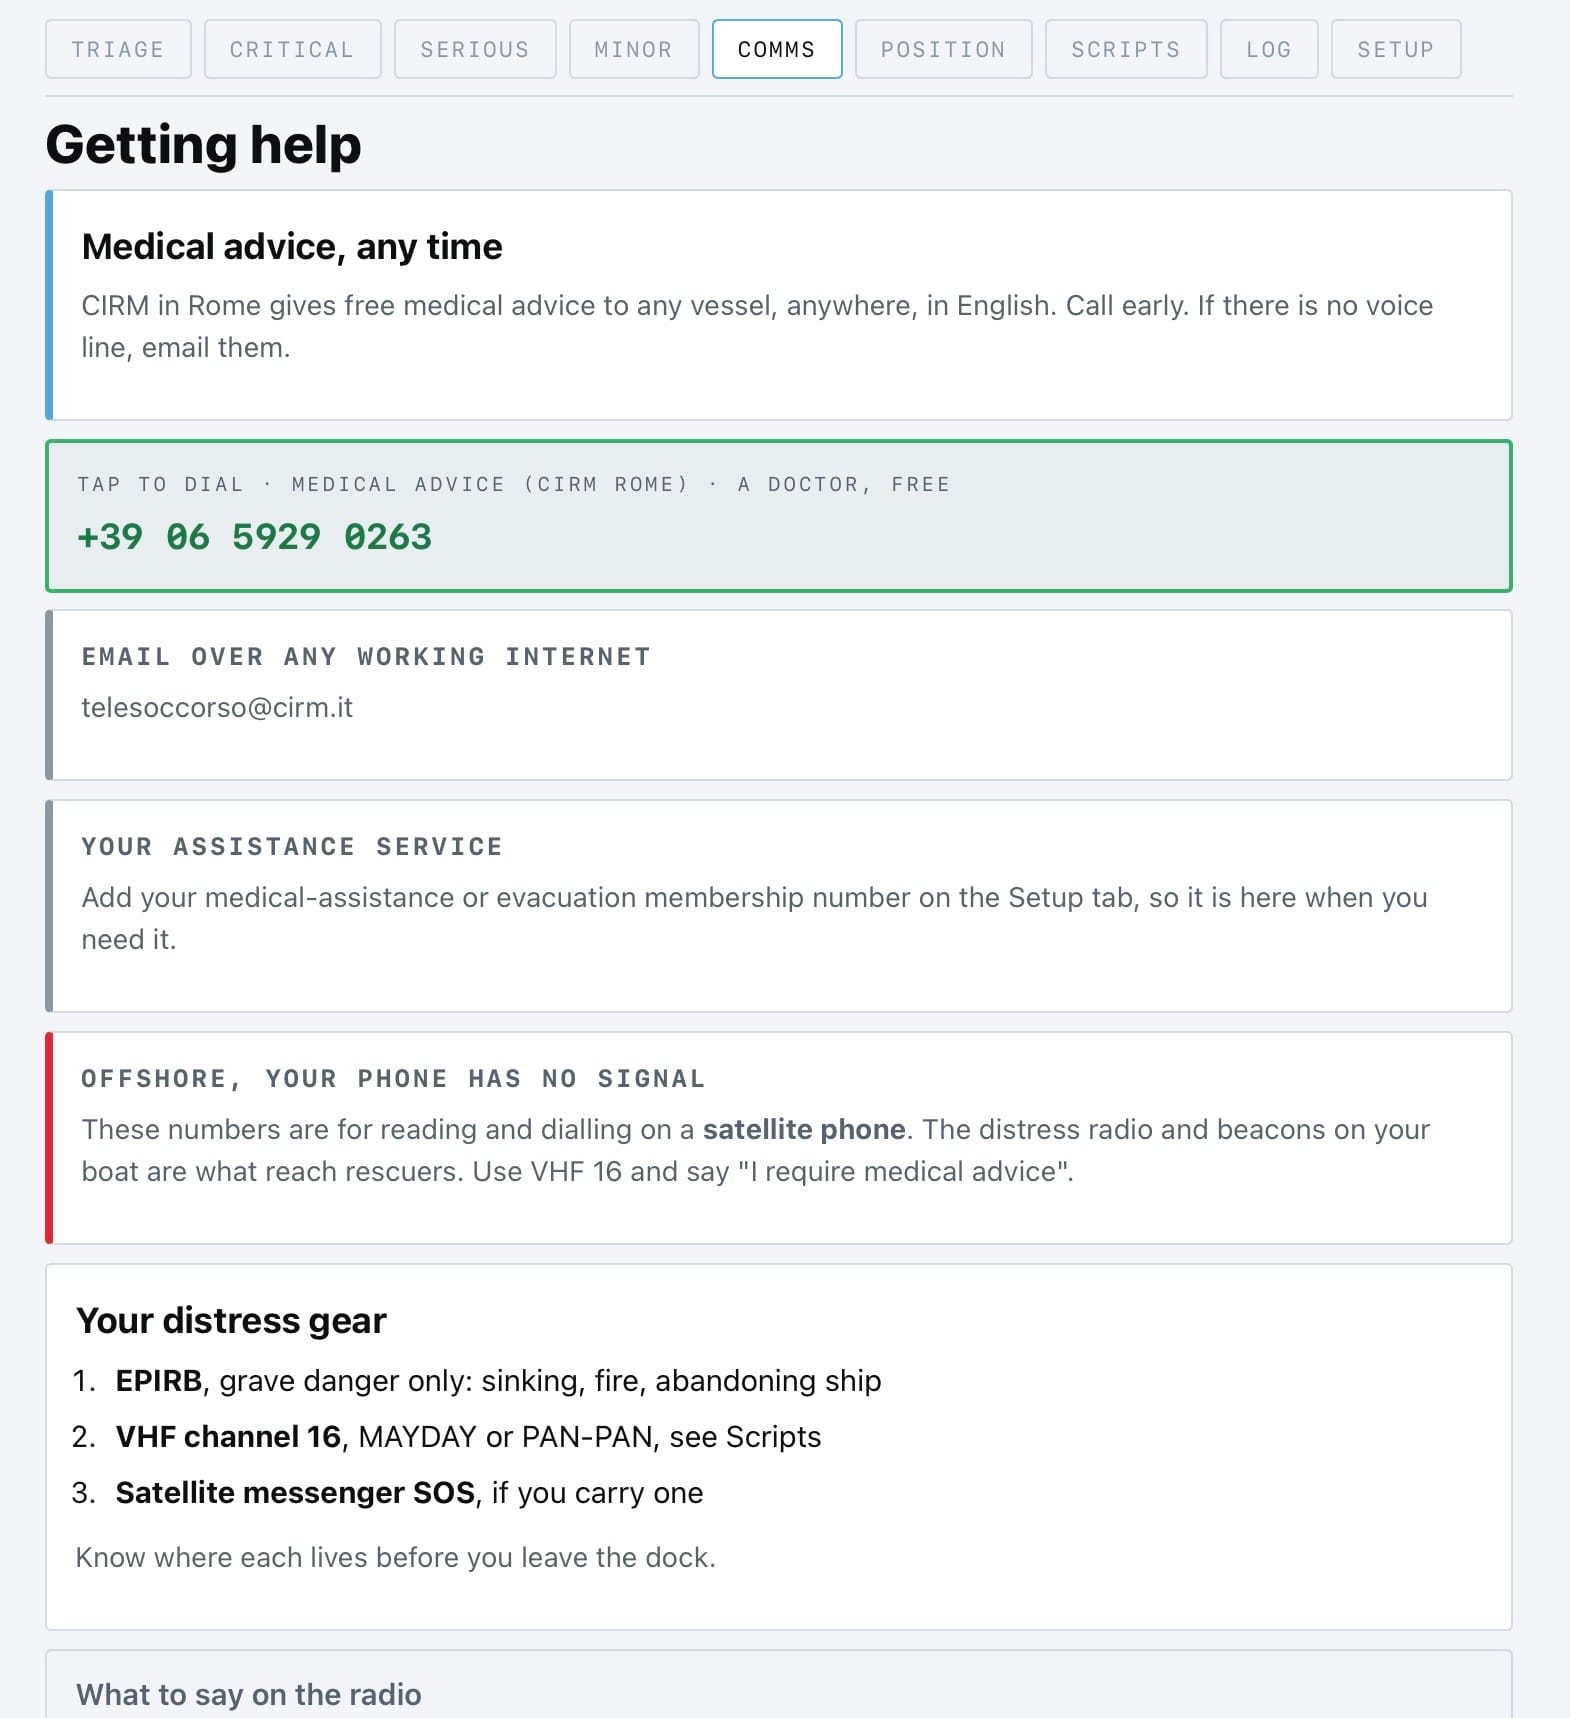Tap to dial CIRM Rome number
1570x1718 pixels.
tap(778, 516)
